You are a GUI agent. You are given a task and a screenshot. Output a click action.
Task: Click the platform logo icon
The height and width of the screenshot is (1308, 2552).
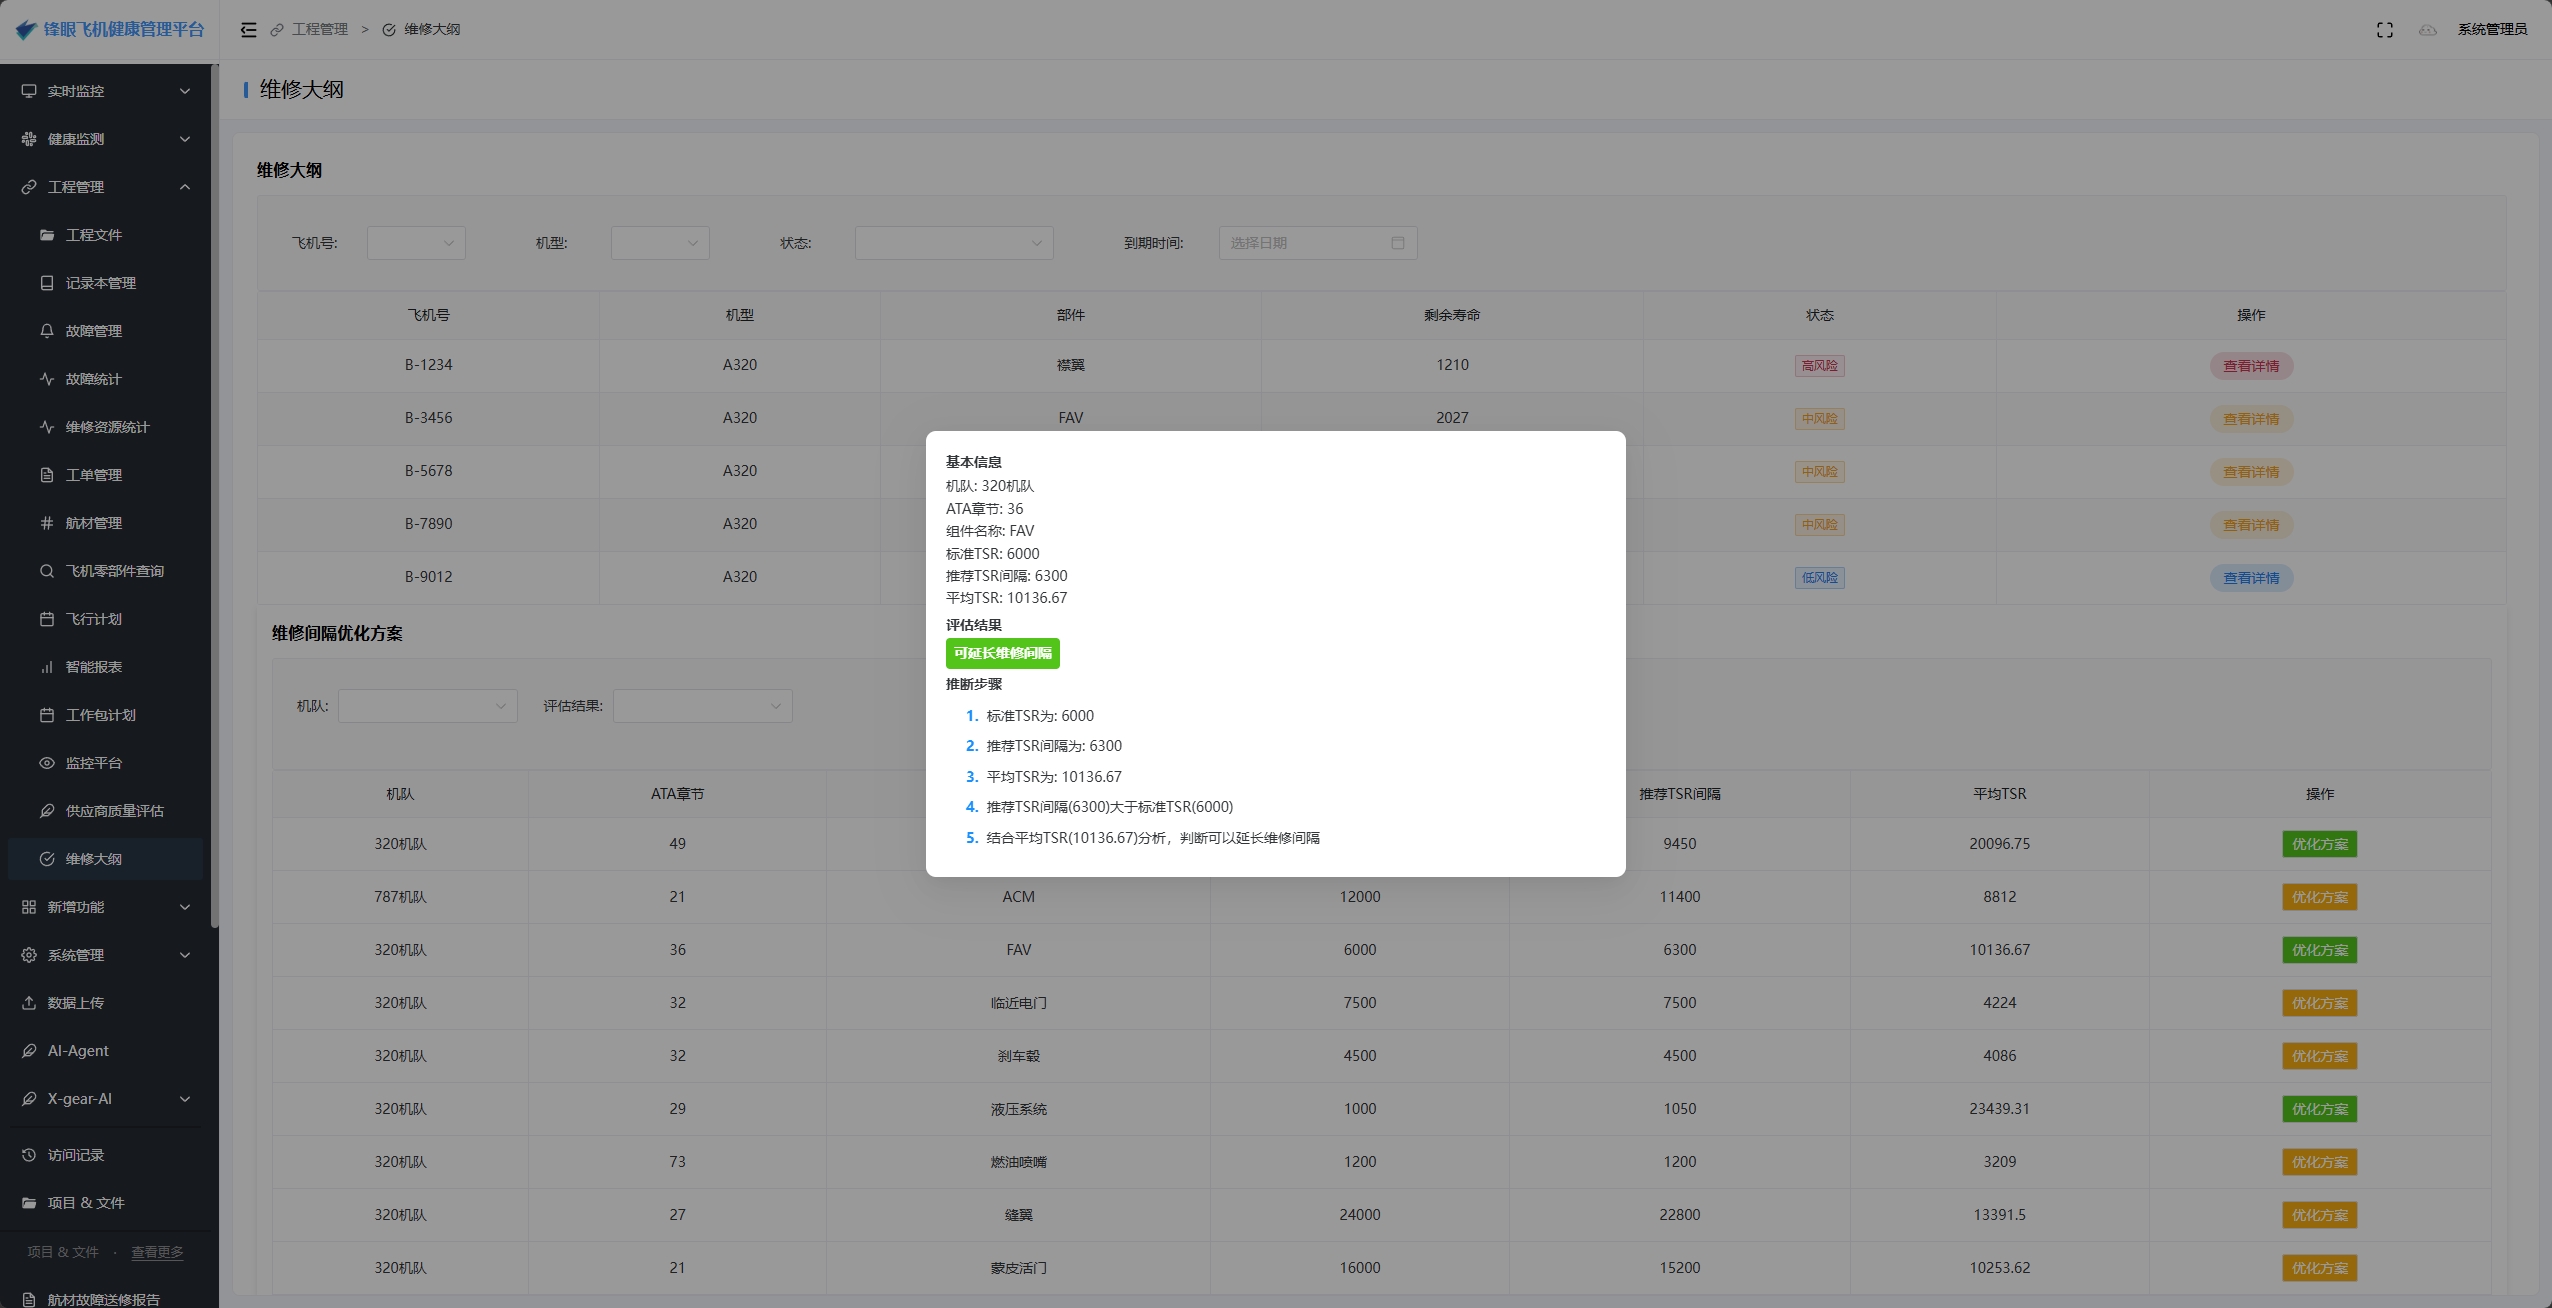[x=26, y=30]
